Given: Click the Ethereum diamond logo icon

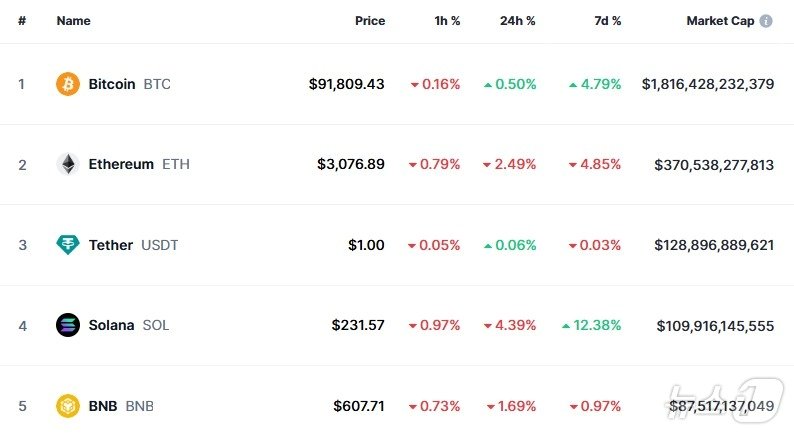Looking at the screenshot, I should [67, 164].
